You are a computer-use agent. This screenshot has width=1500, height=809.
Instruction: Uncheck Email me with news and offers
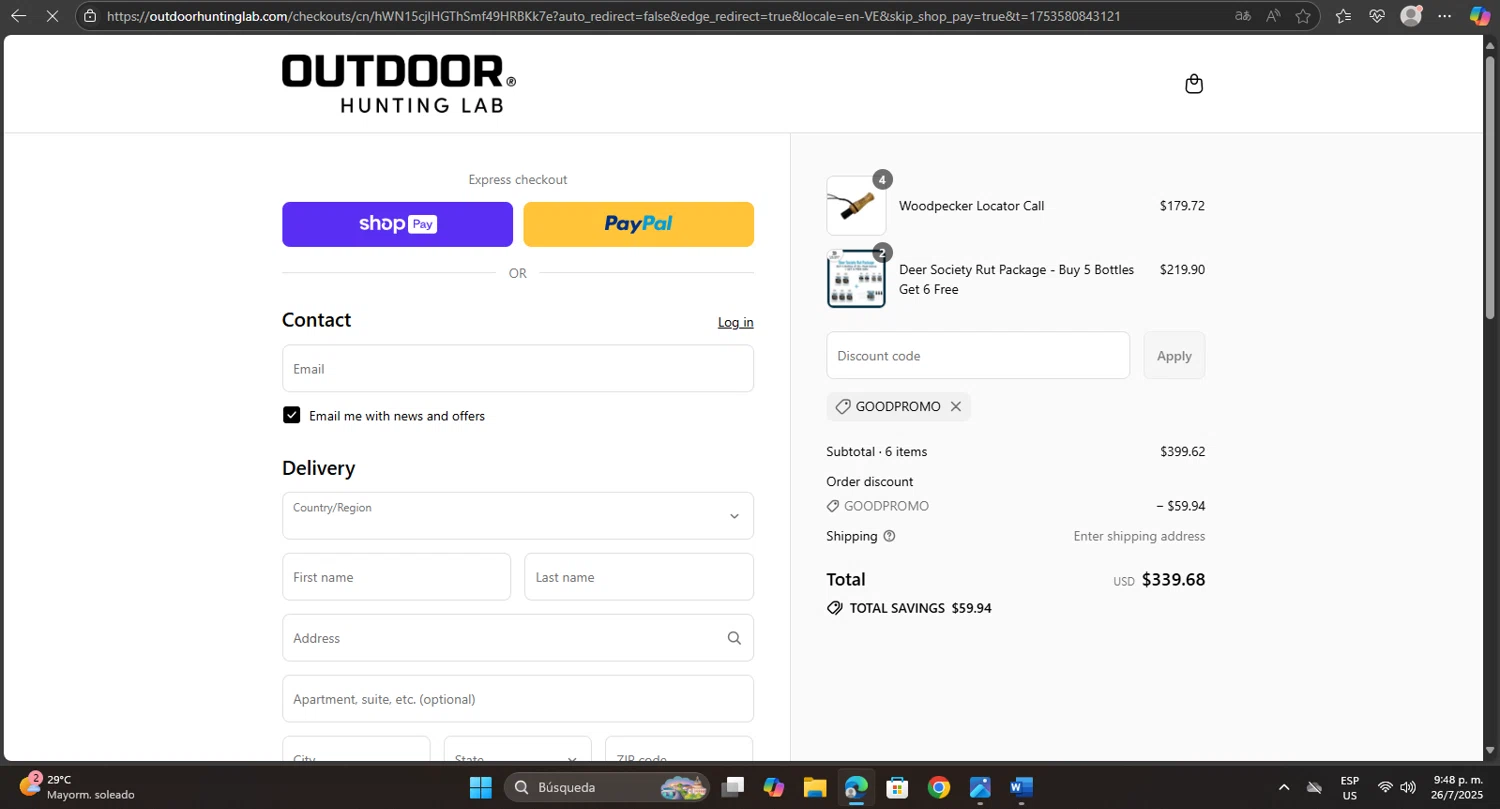pos(291,415)
